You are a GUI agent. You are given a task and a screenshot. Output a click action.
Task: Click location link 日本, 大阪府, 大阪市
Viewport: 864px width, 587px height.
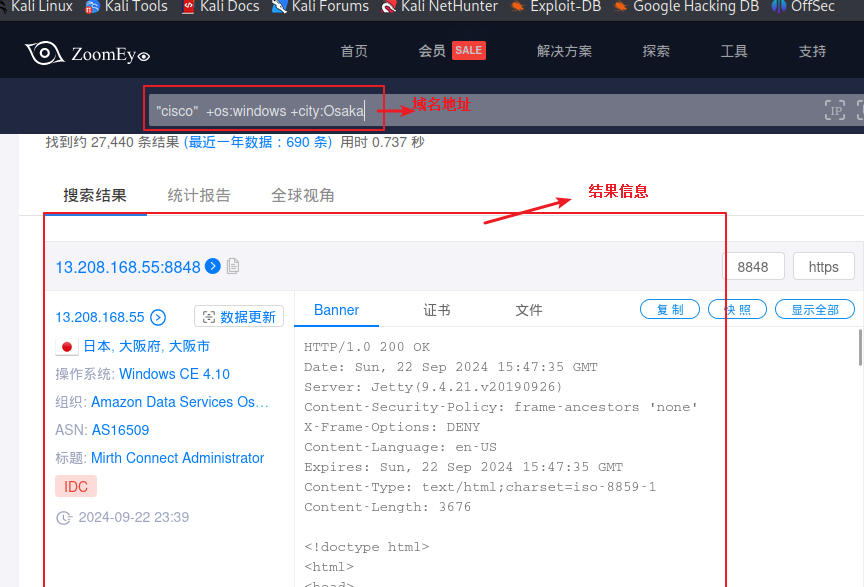point(147,346)
